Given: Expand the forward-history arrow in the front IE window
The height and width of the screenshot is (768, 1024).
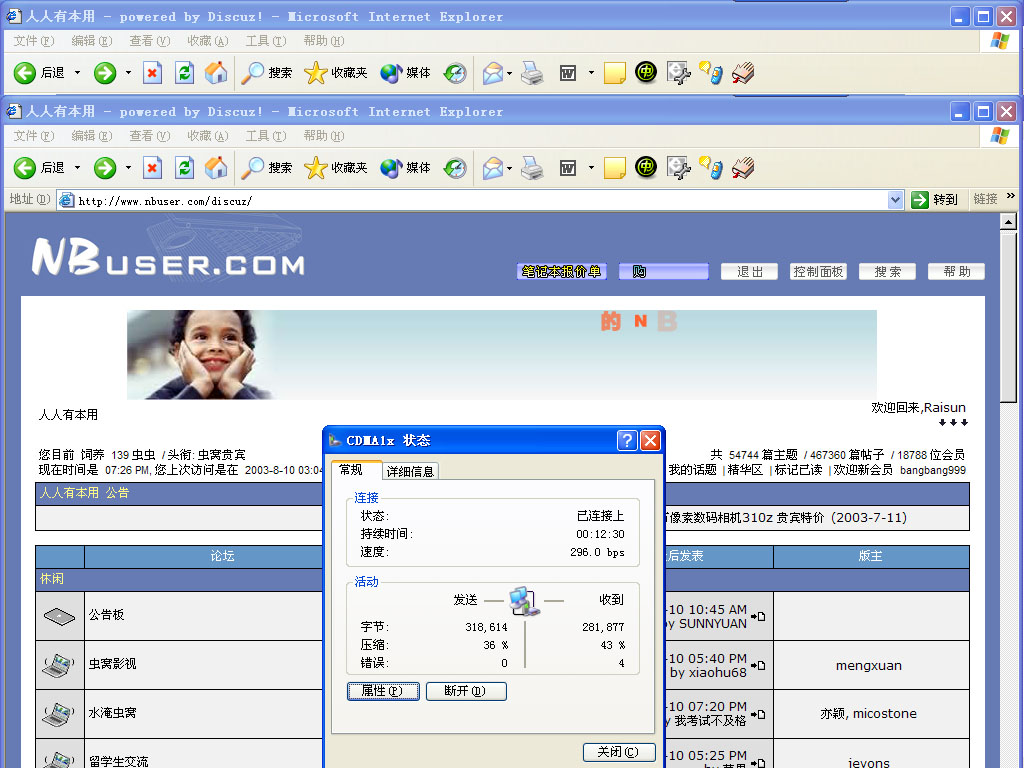Looking at the screenshot, I should pyautogui.click(x=128, y=168).
